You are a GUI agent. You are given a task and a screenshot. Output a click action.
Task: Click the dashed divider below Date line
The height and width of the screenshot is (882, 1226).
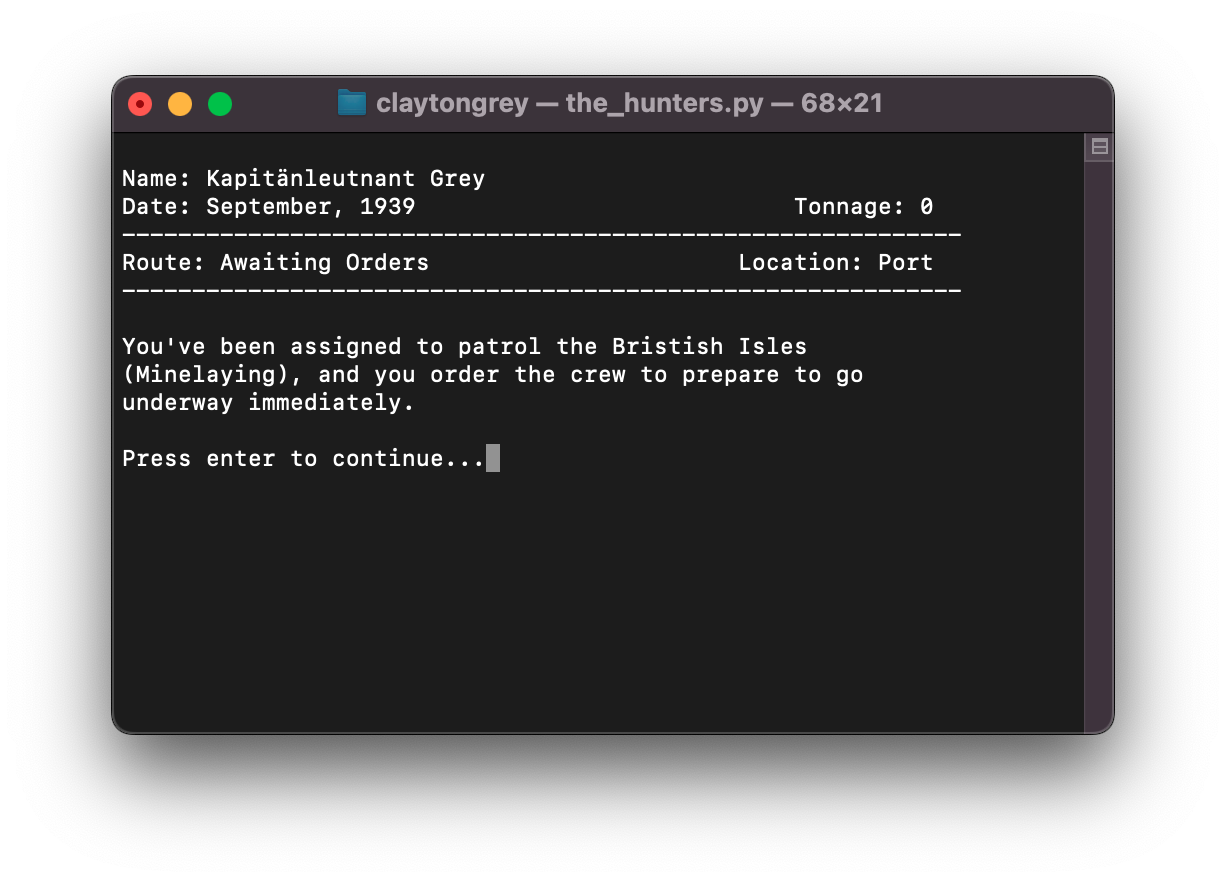pyautogui.click(x=541, y=235)
